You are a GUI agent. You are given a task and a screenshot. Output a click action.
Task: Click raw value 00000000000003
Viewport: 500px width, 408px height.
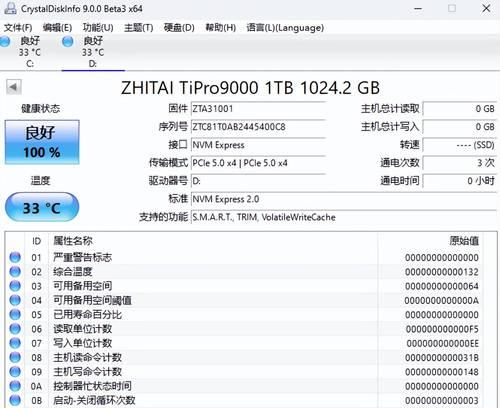[442, 400]
